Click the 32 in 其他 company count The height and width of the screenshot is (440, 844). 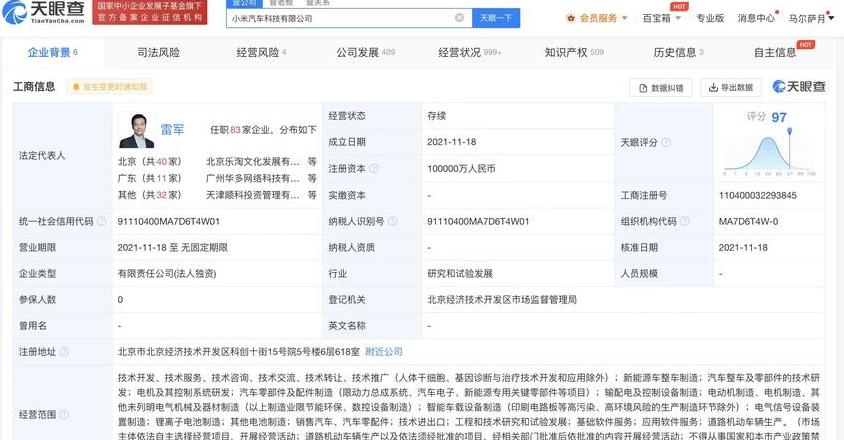(x=161, y=195)
